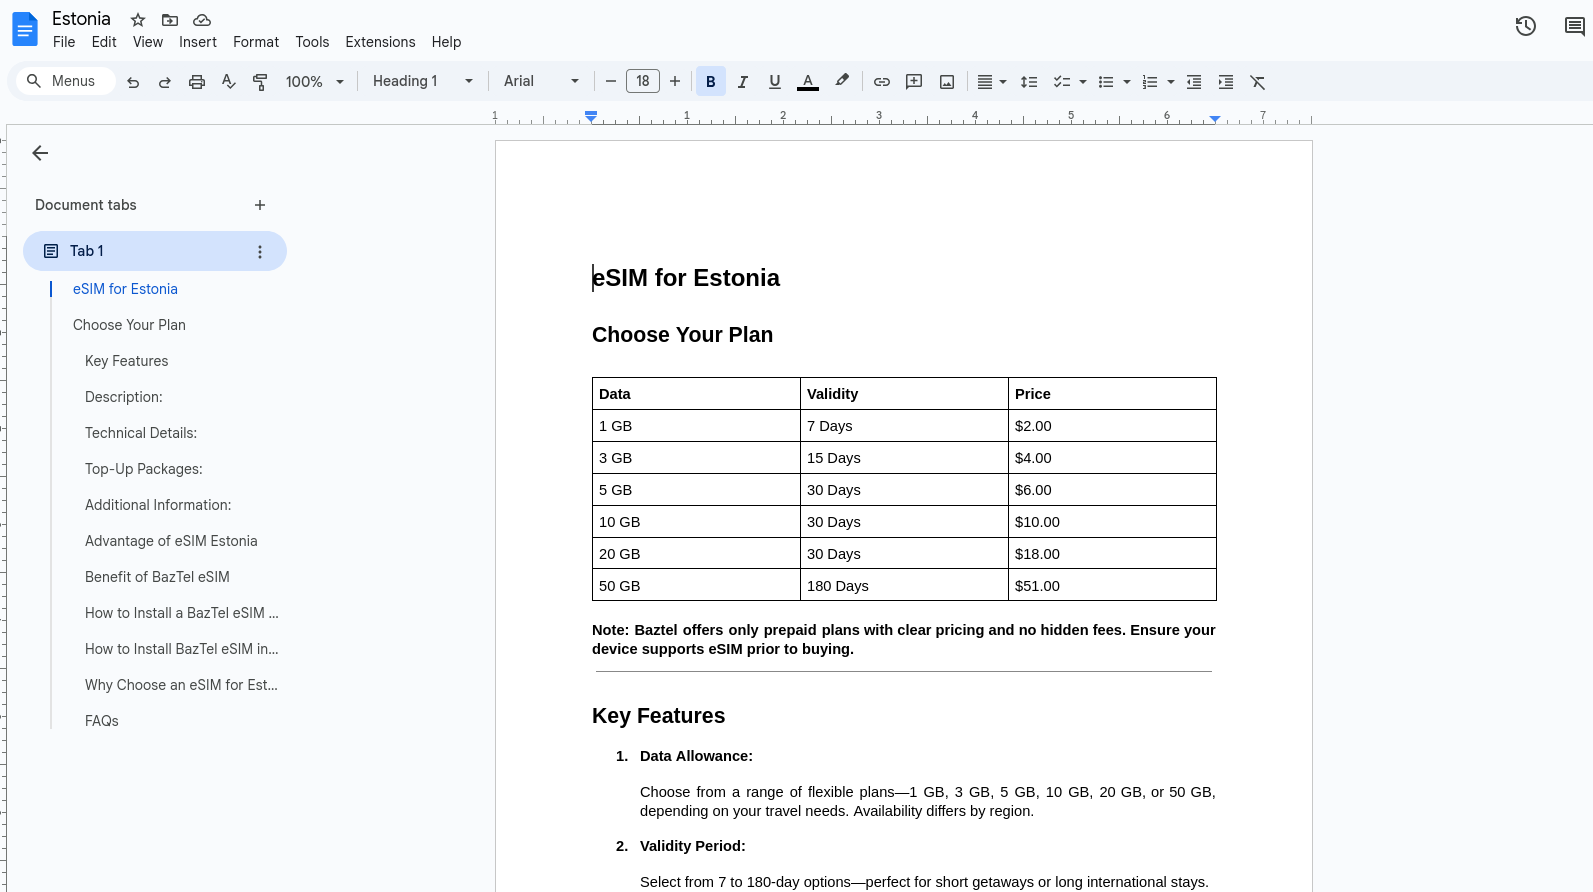Star the Estonia document

coord(138,20)
